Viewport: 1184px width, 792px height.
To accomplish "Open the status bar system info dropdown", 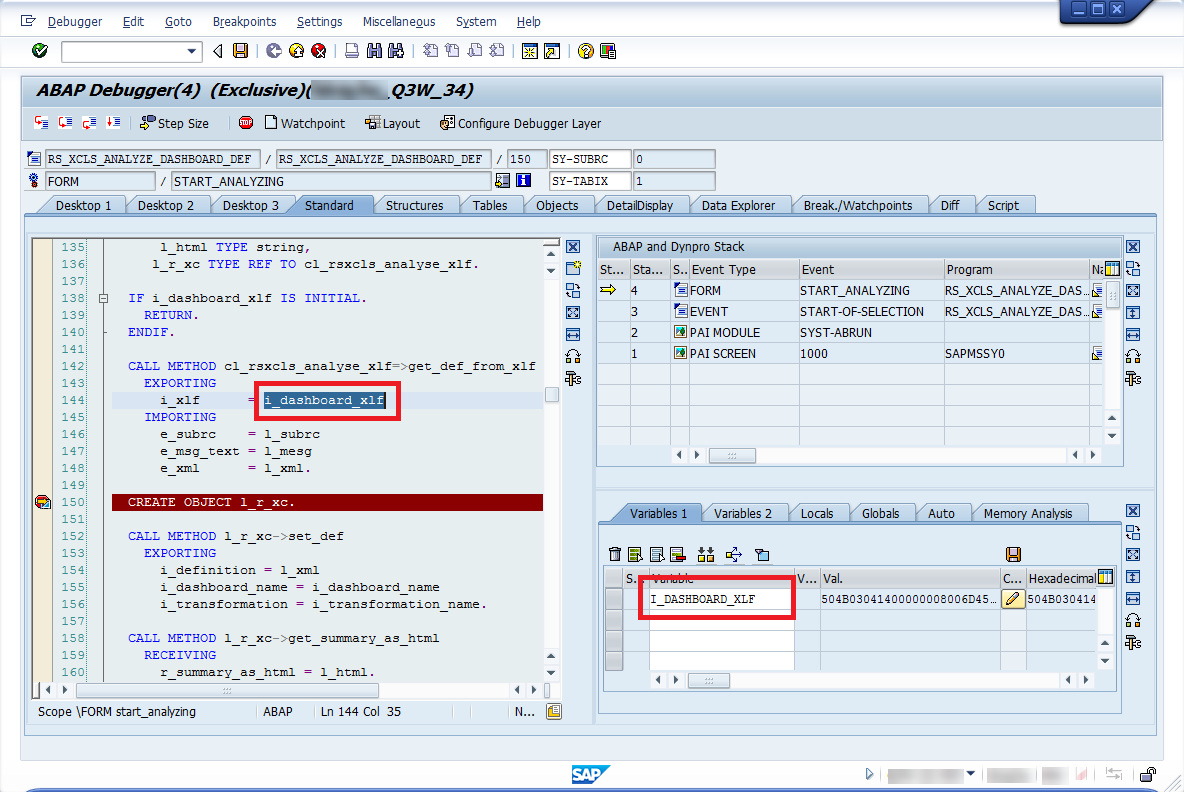I will (x=970, y=773).
